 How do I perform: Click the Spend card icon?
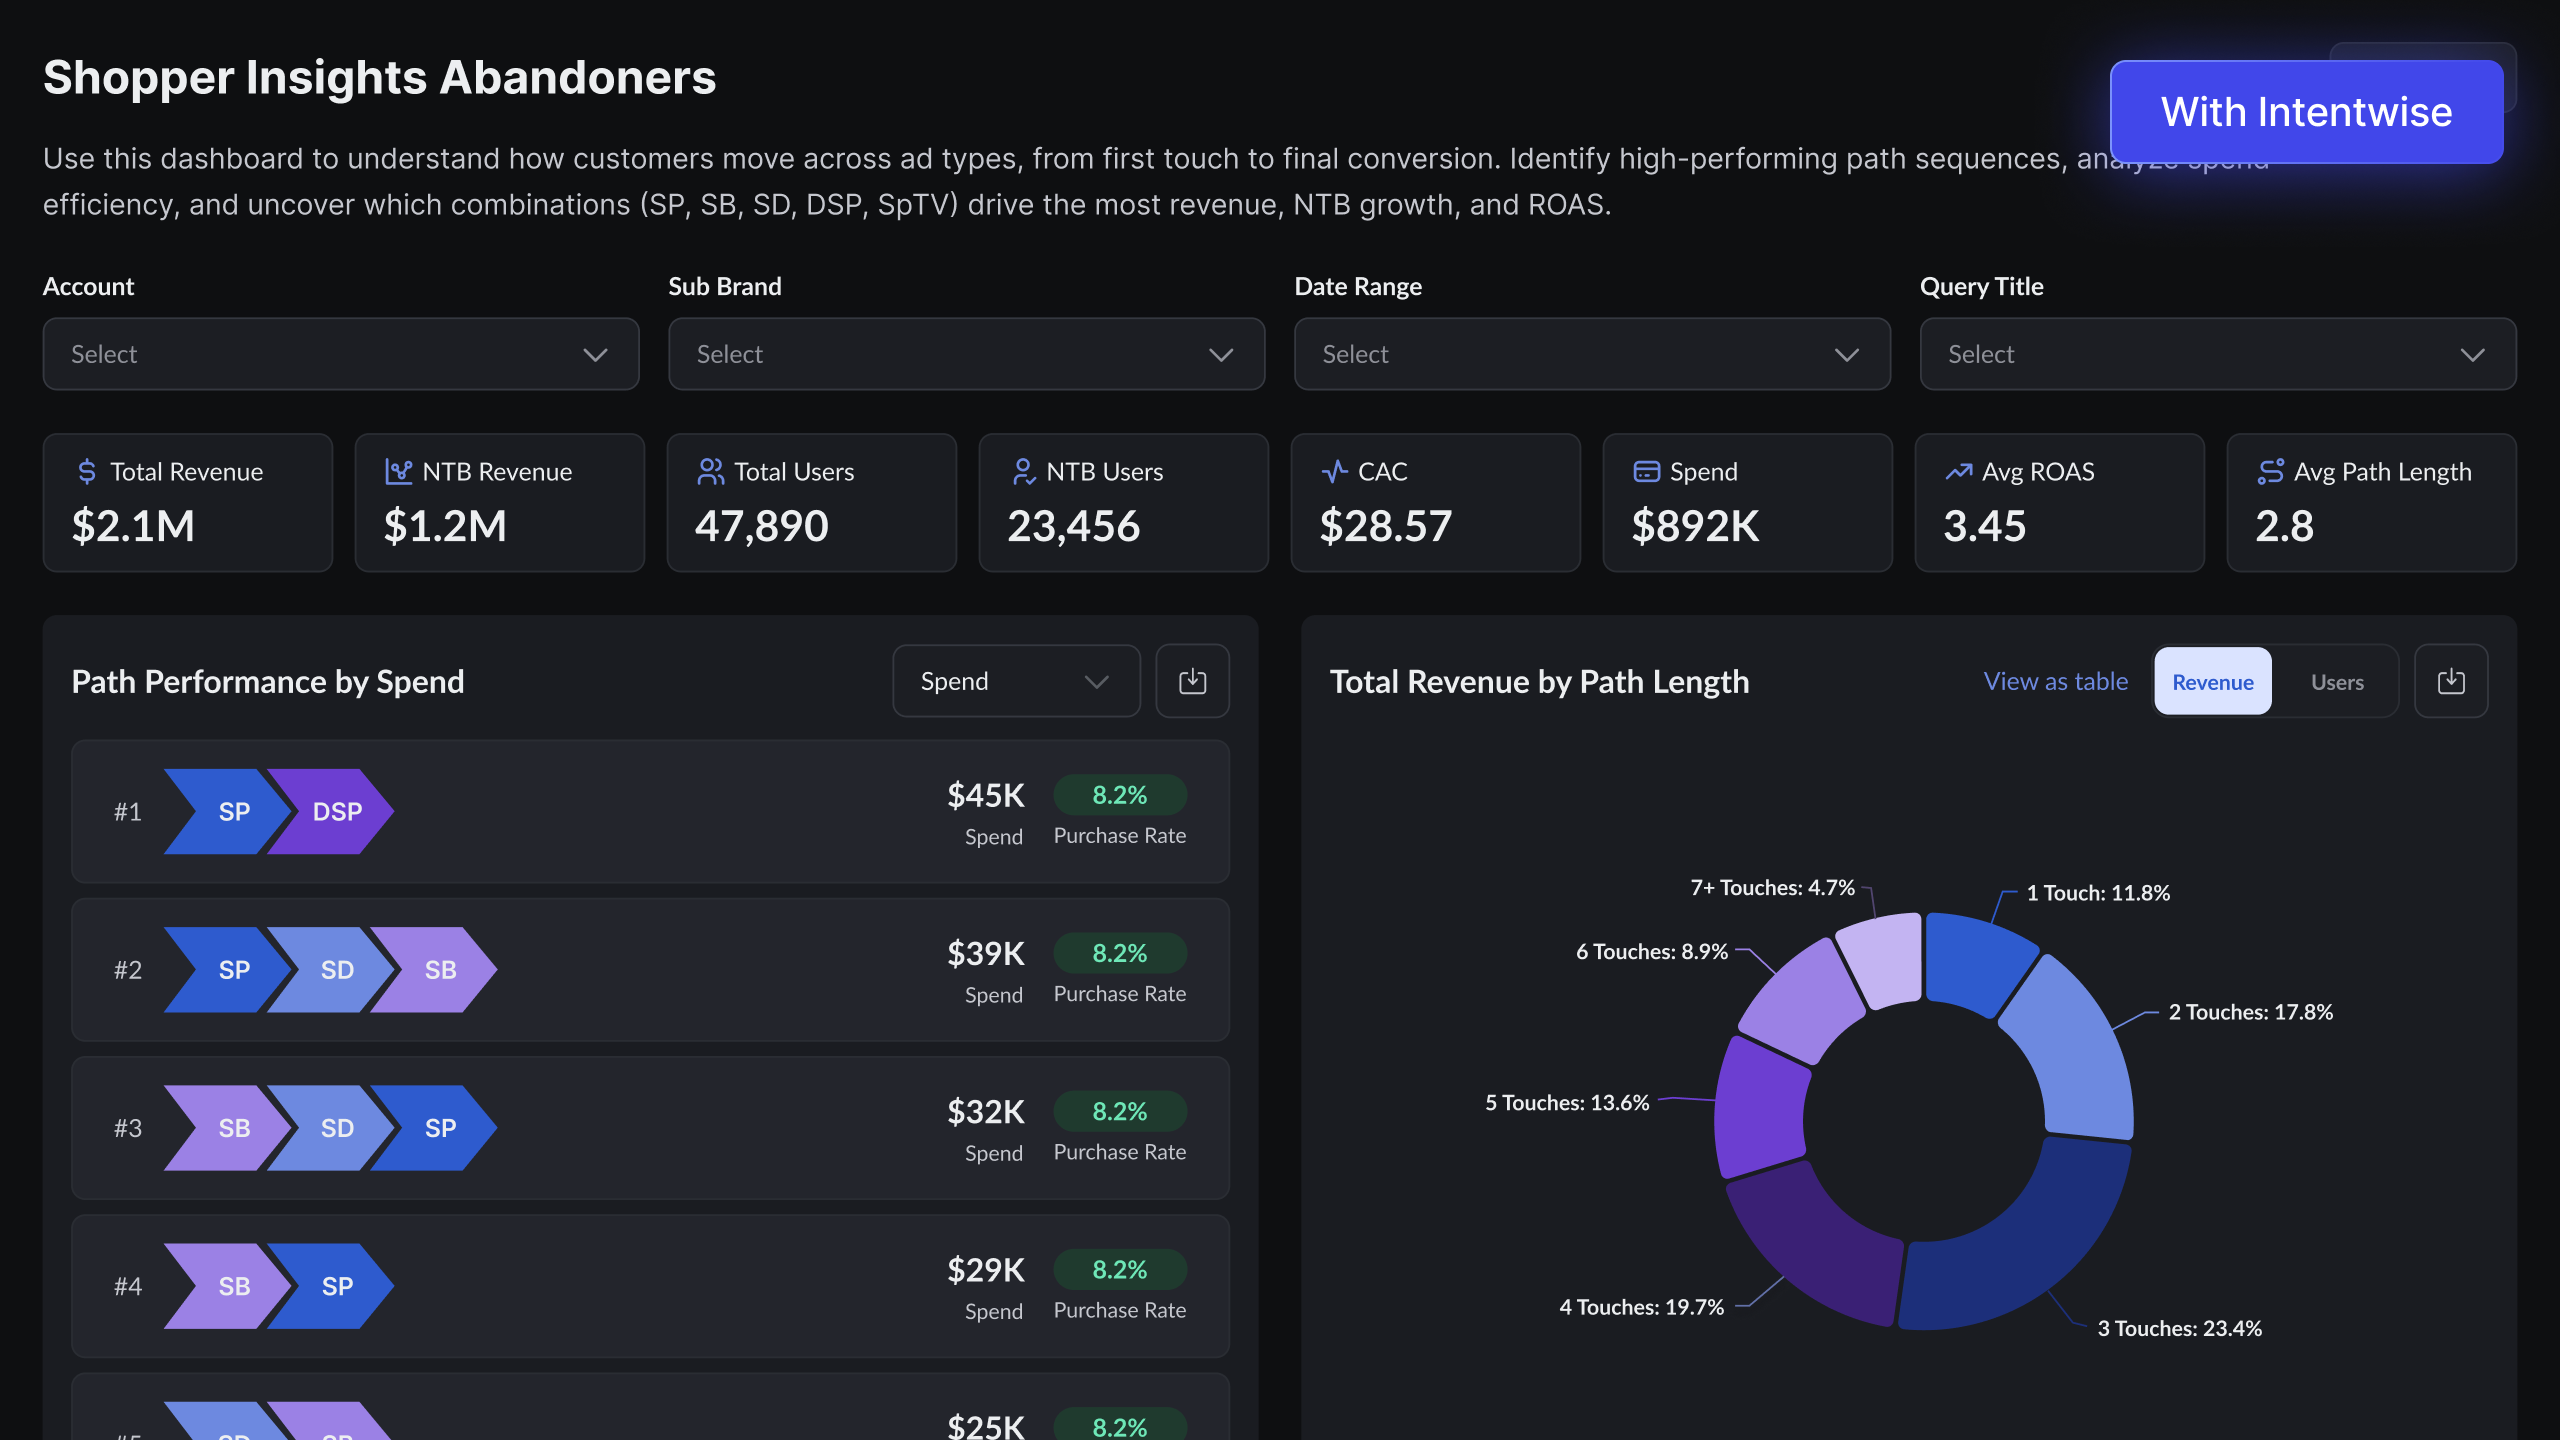tap(1646, 471)
